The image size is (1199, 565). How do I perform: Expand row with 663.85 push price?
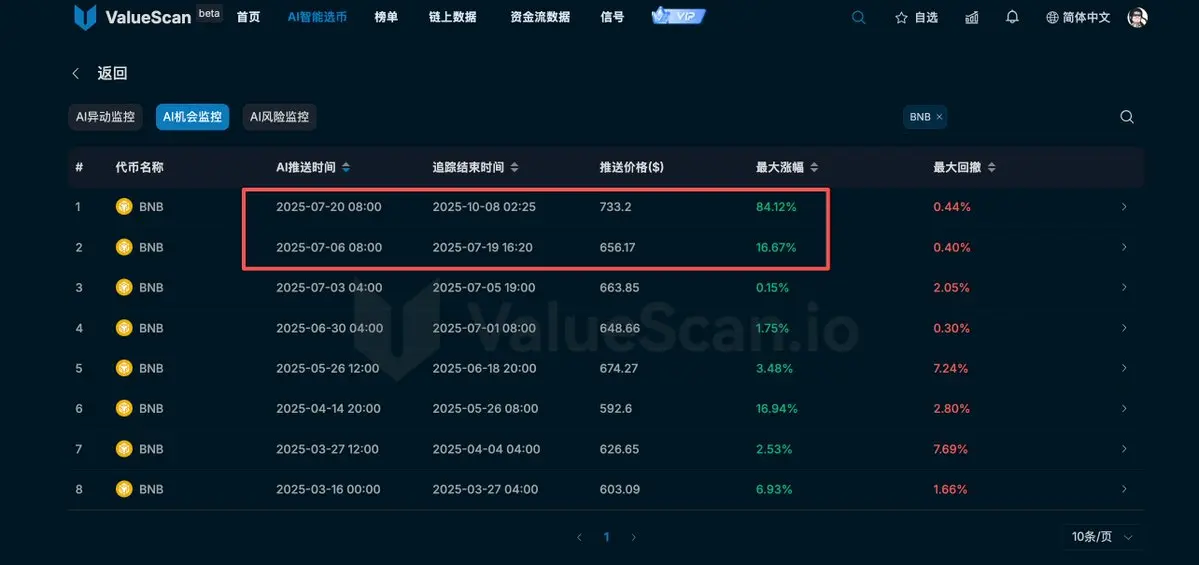tap(1124, 287)
